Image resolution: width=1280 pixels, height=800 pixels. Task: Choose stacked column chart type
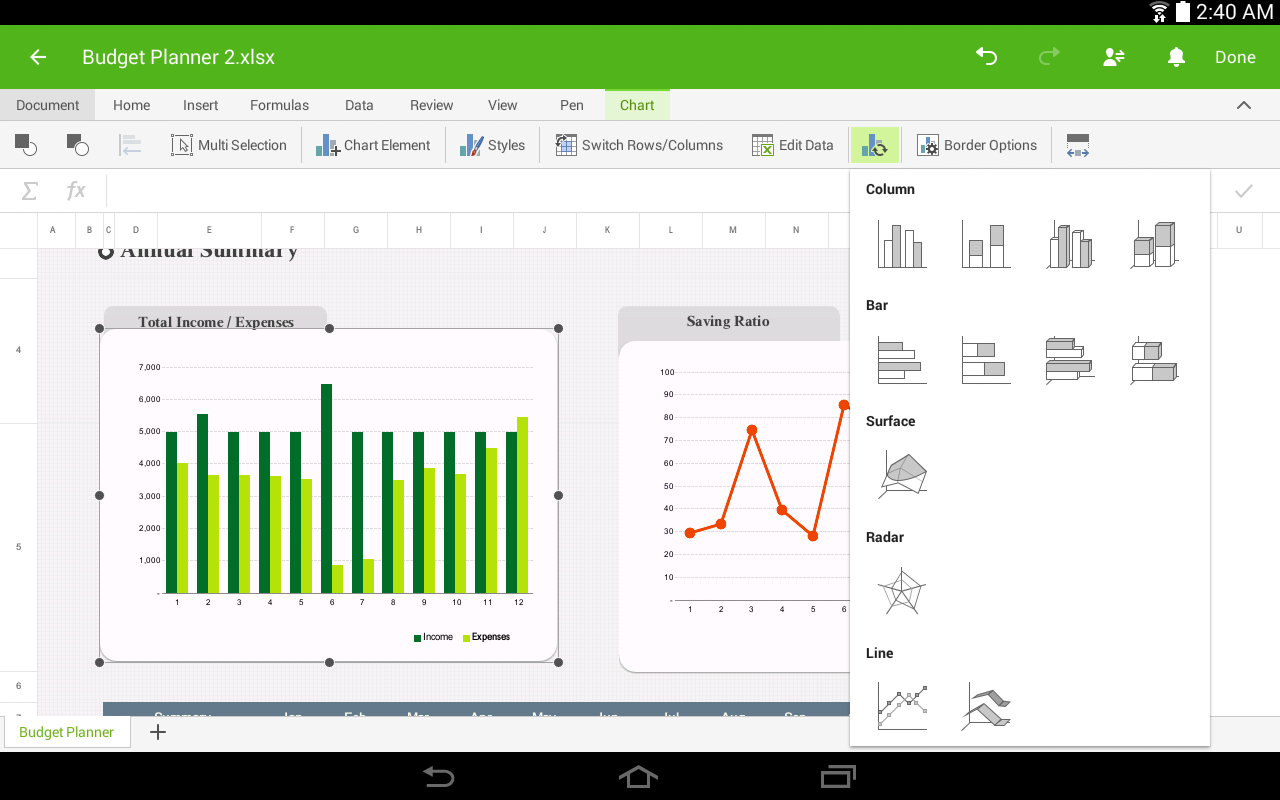point(986,244)
